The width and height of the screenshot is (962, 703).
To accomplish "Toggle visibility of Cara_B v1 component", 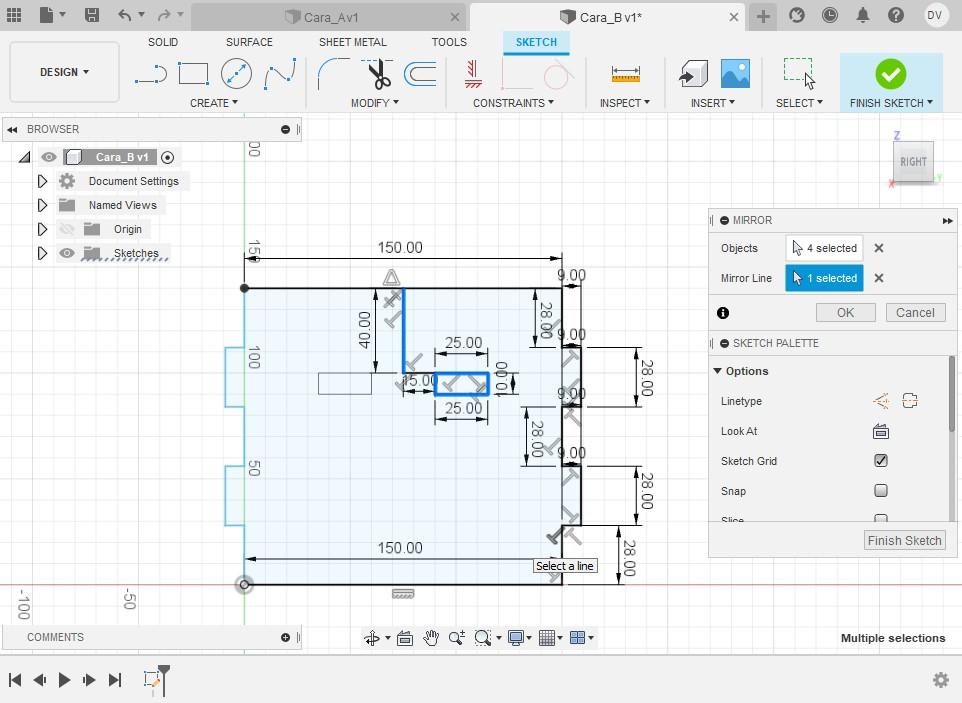I will tap(48, 157).
